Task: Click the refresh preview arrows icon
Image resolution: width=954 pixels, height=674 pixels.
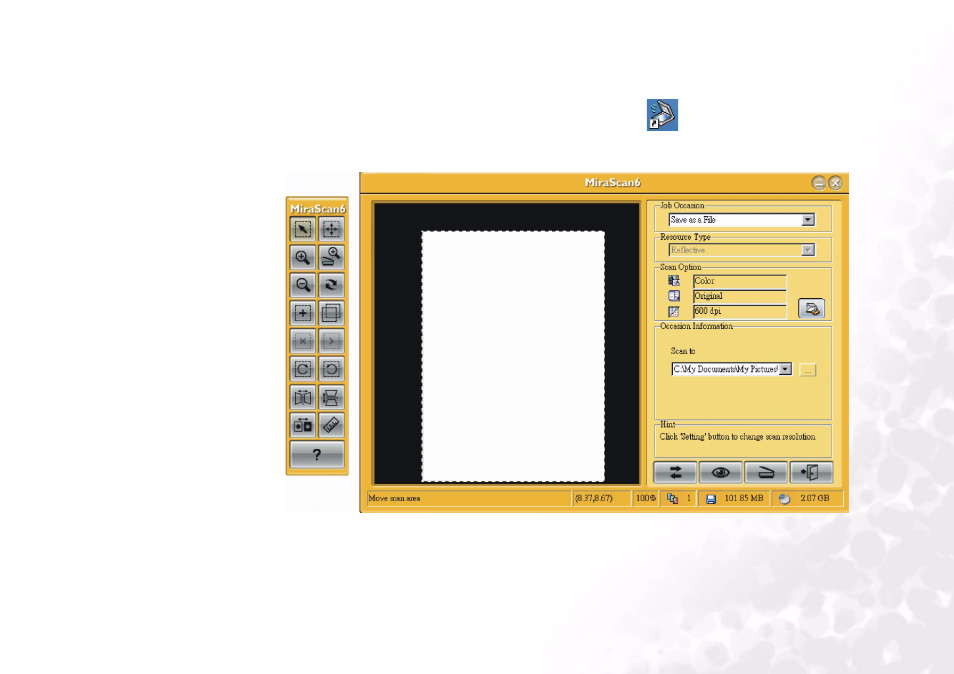Action: tap(331, 285)
